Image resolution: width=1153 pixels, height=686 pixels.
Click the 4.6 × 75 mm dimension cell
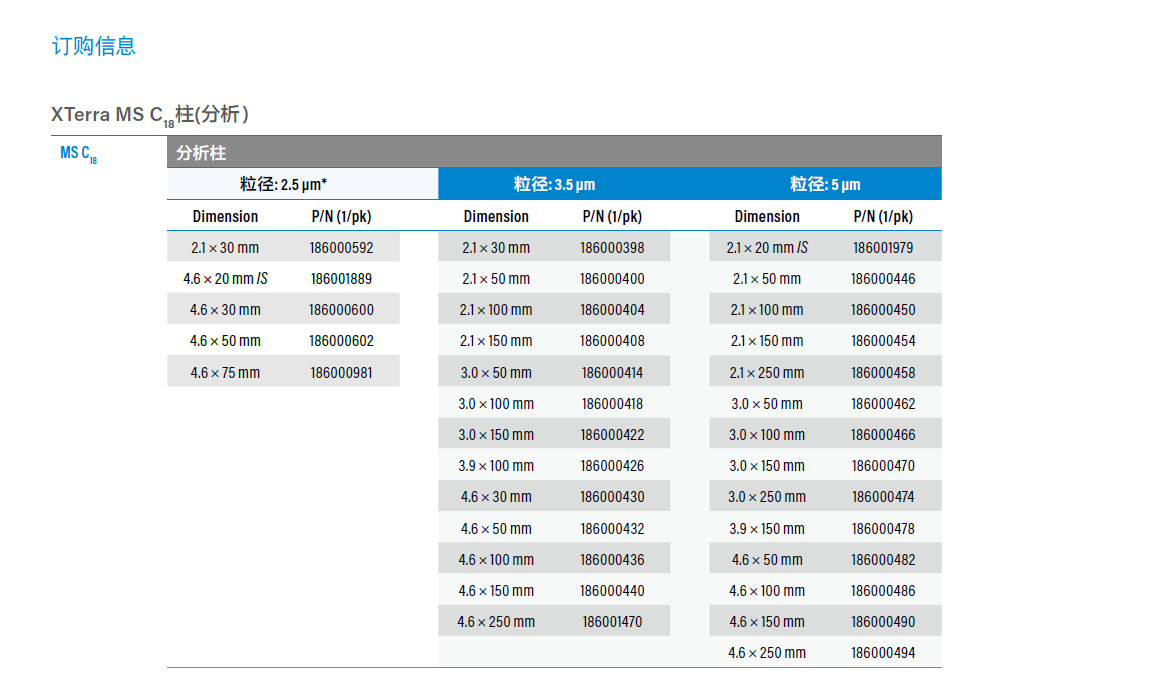coord(225,373)
